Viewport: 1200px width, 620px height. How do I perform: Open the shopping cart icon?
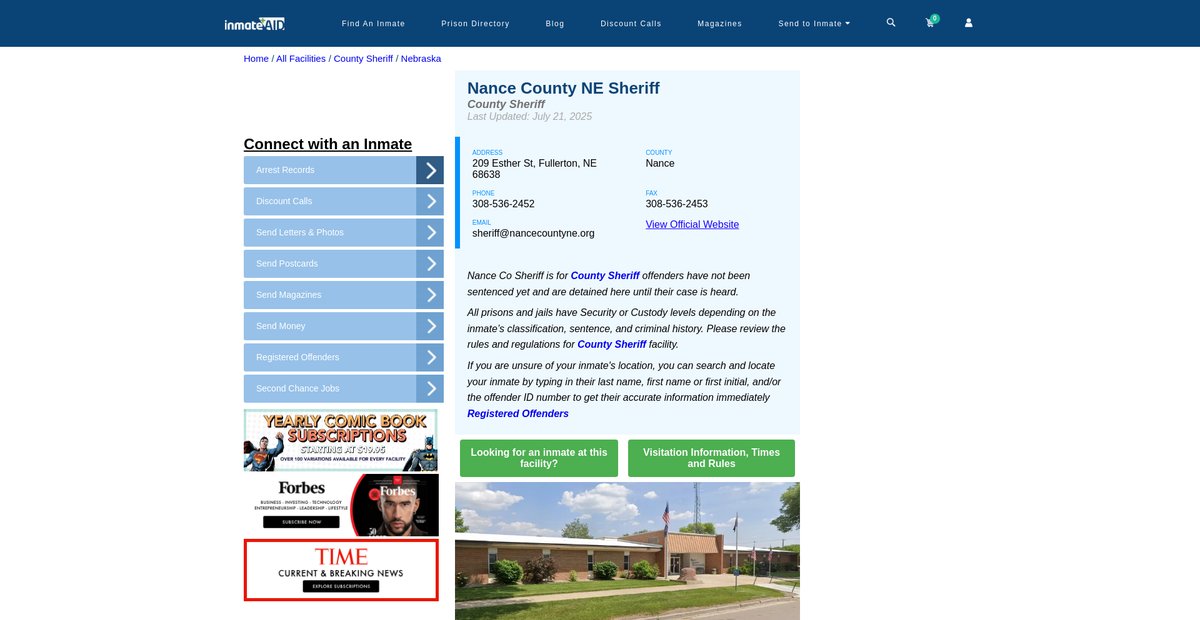point(930,22)
